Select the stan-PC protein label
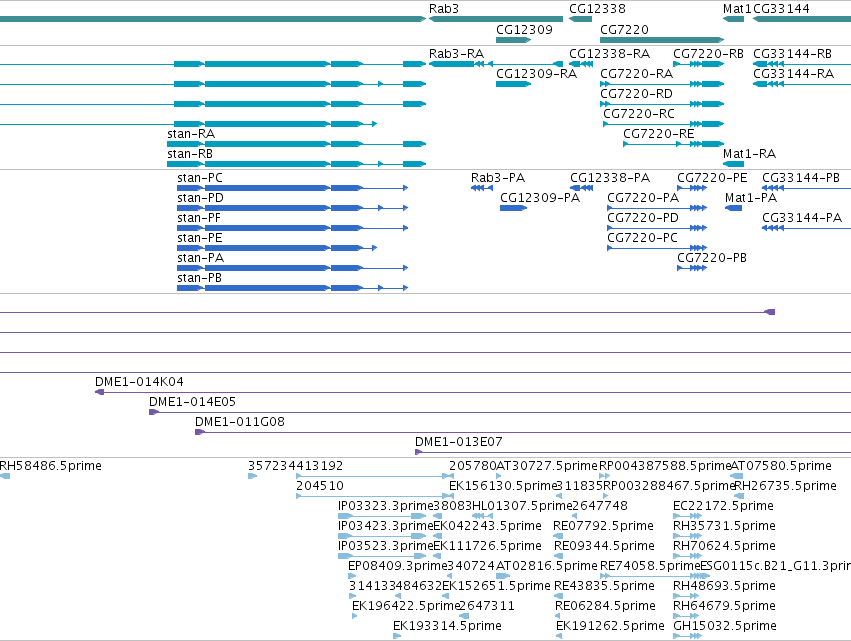This screenshot has height=641, width=851. coord(200,178)
